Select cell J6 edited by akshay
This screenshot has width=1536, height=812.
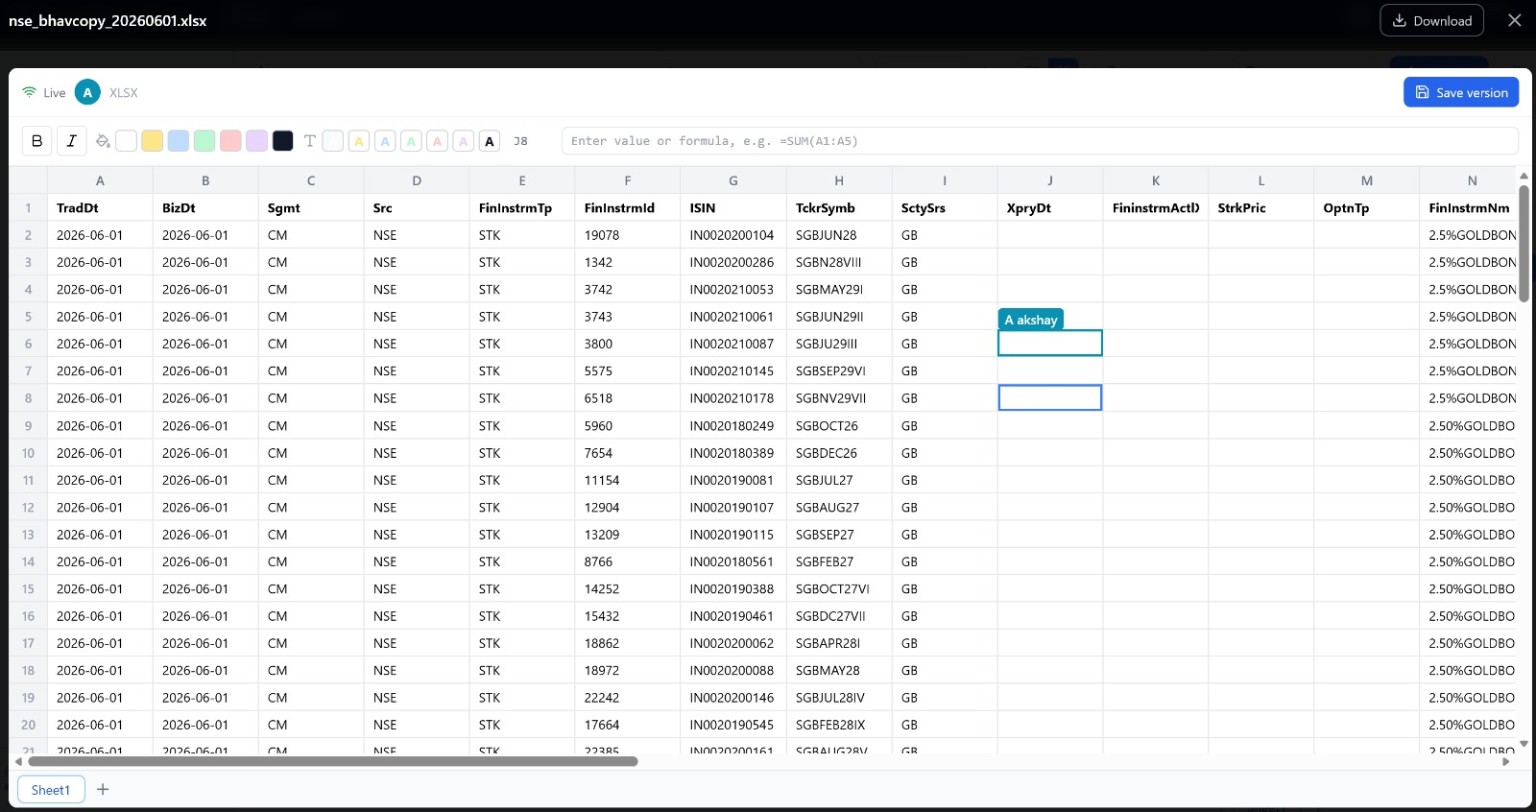coord(1050,343)
